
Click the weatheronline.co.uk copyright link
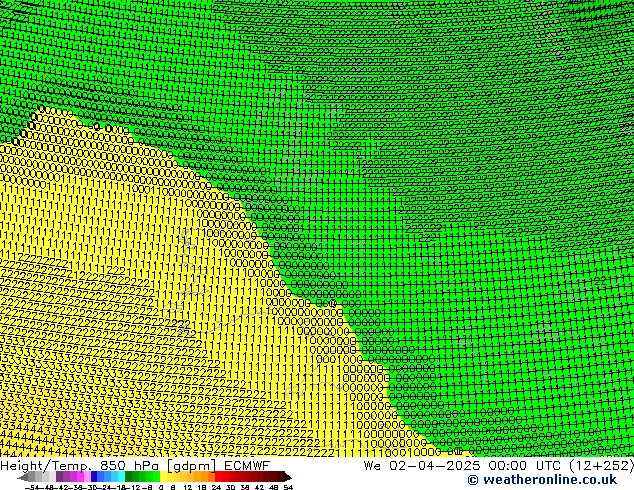(x=542, y=480)
